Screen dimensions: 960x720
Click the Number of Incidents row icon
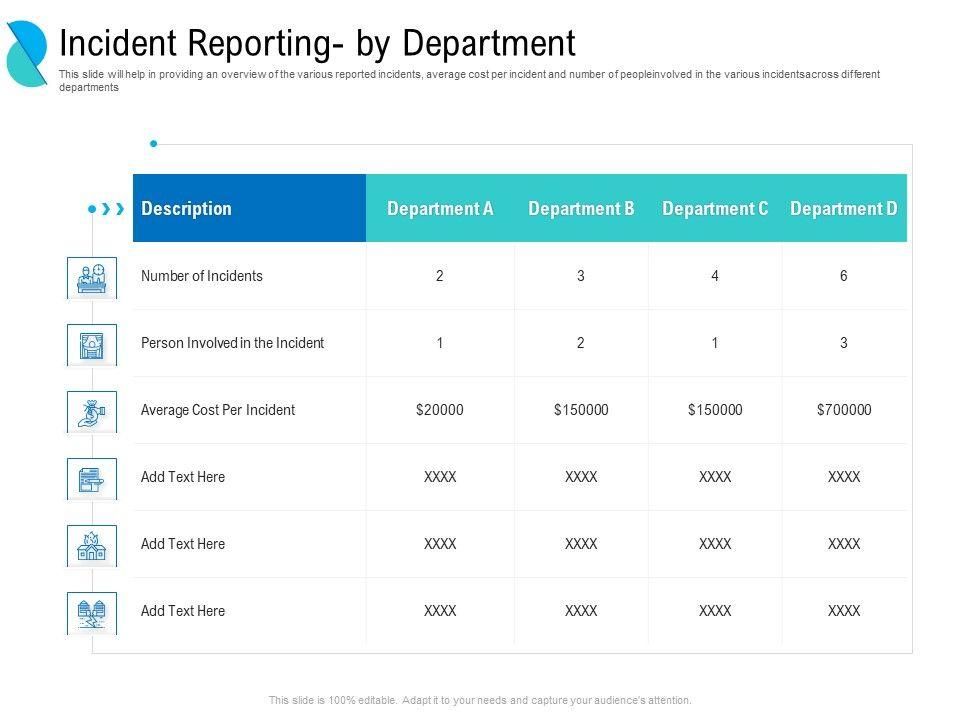(92, 276)
